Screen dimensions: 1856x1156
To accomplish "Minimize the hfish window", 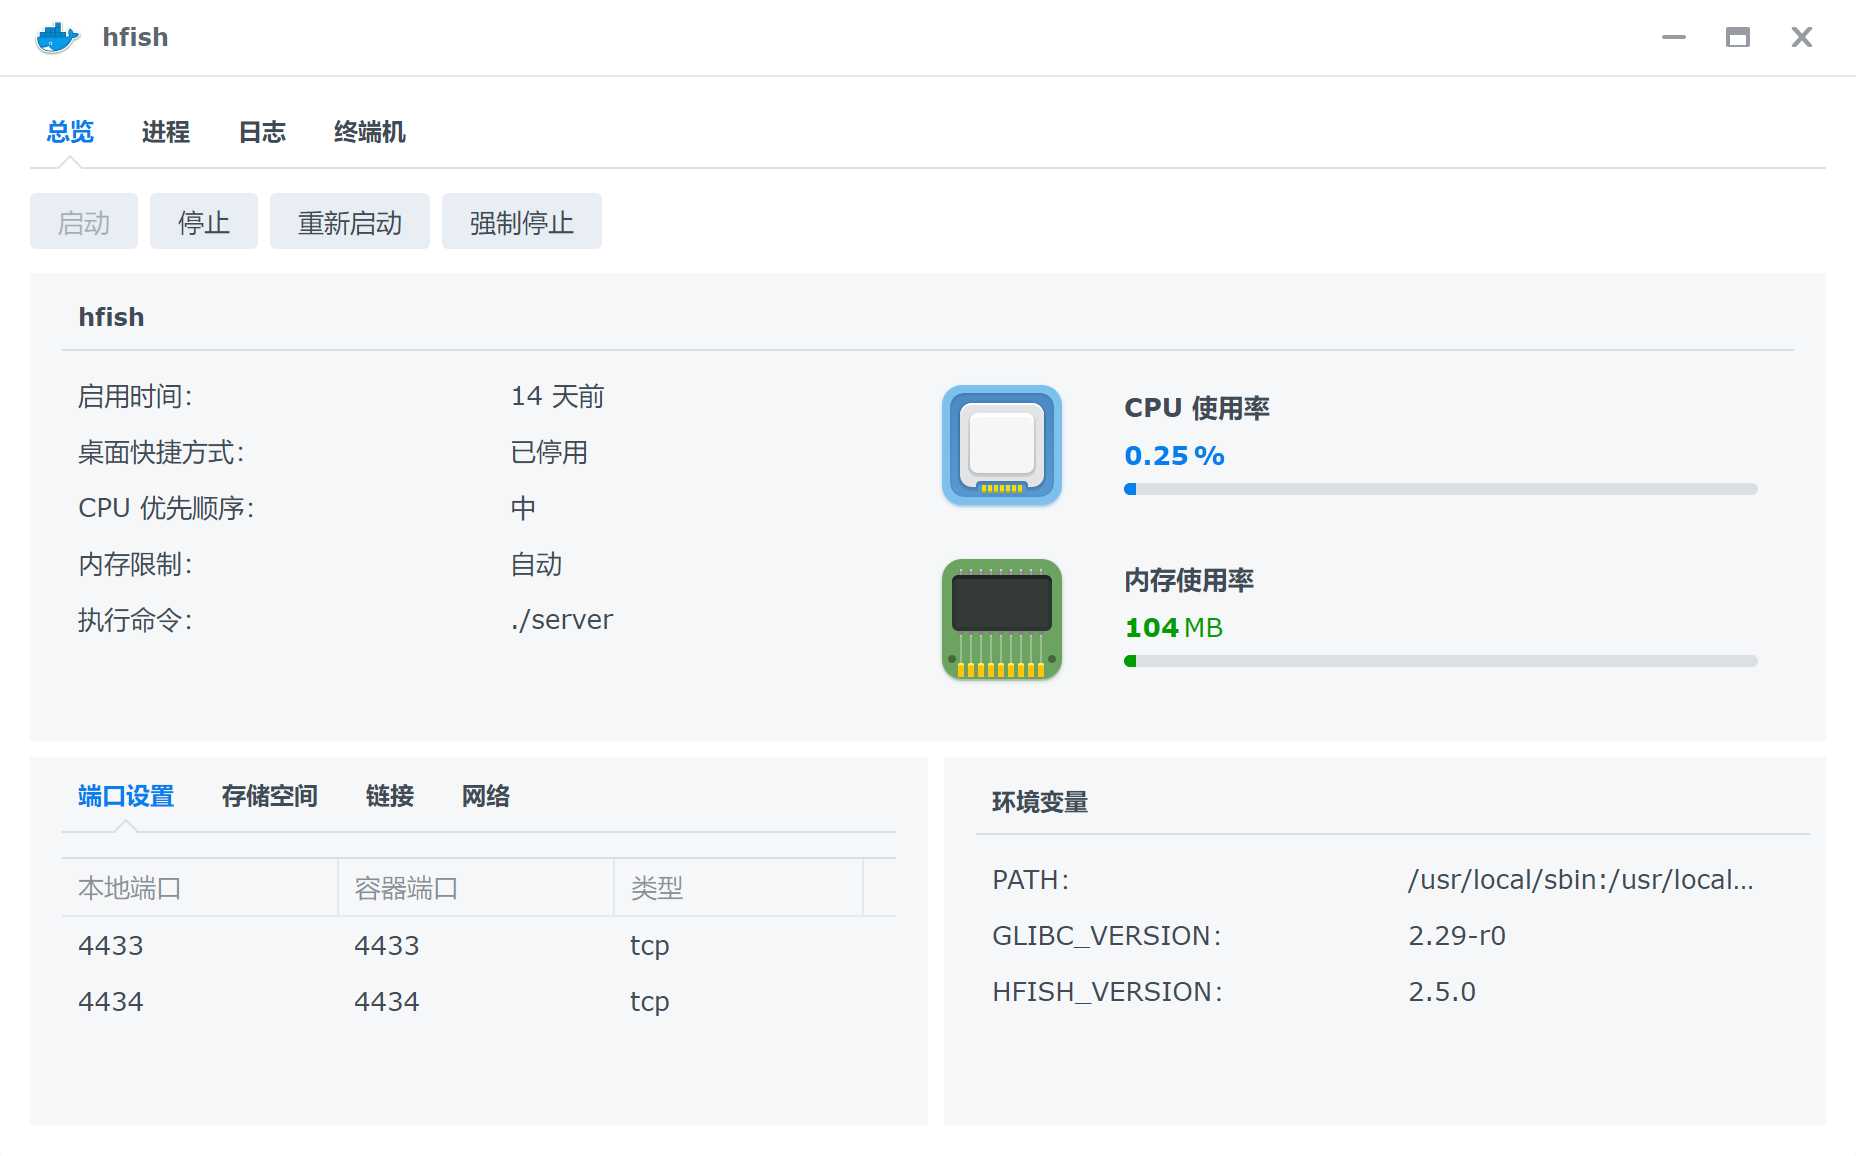I will tap(1674, 38).
